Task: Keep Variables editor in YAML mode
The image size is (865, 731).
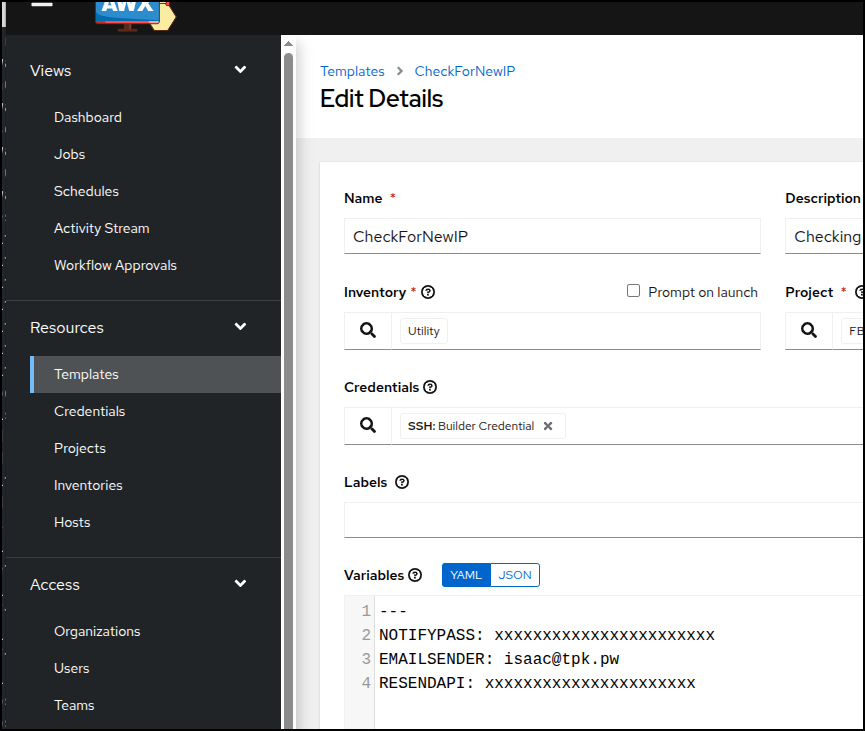Action: pos(465,575)
